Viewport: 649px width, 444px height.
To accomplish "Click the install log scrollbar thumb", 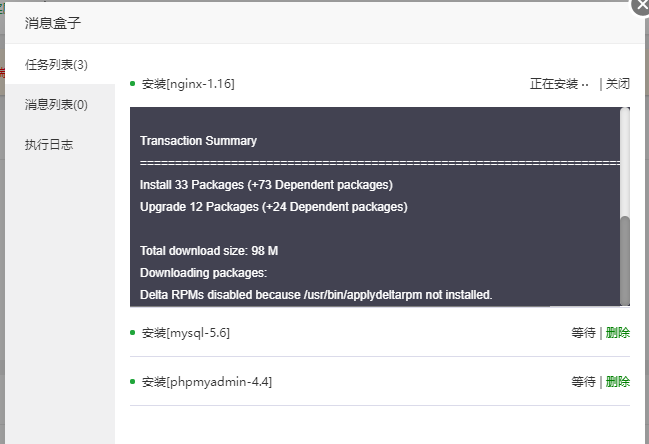I will pos(625,260).
